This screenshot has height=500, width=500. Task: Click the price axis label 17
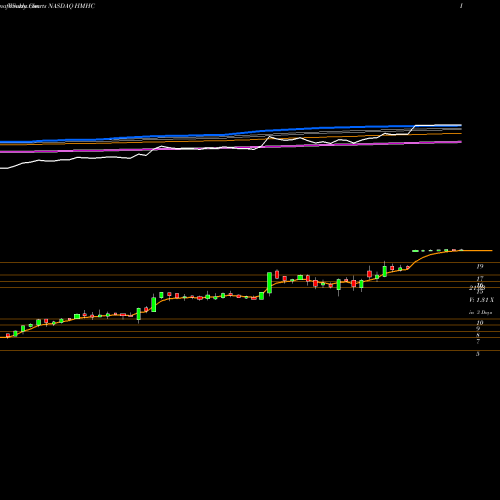[x=480, y=279]
